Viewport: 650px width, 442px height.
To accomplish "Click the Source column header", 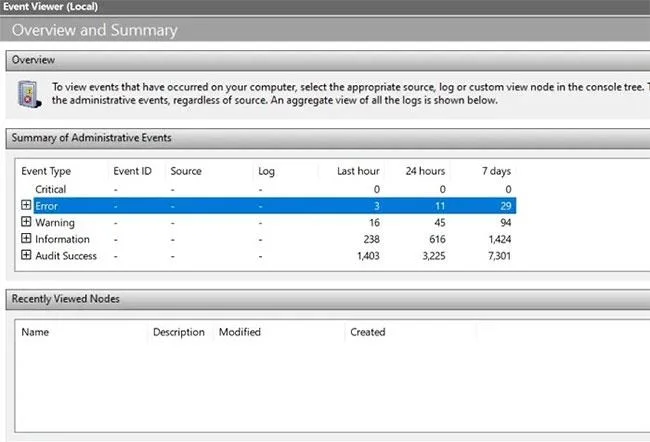I will point(186,171).
